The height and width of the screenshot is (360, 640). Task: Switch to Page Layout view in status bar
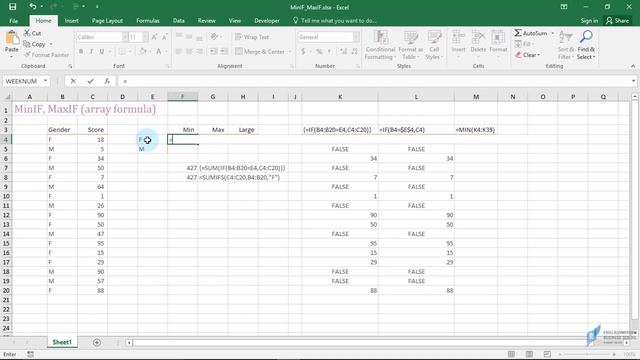click(529, 354)
